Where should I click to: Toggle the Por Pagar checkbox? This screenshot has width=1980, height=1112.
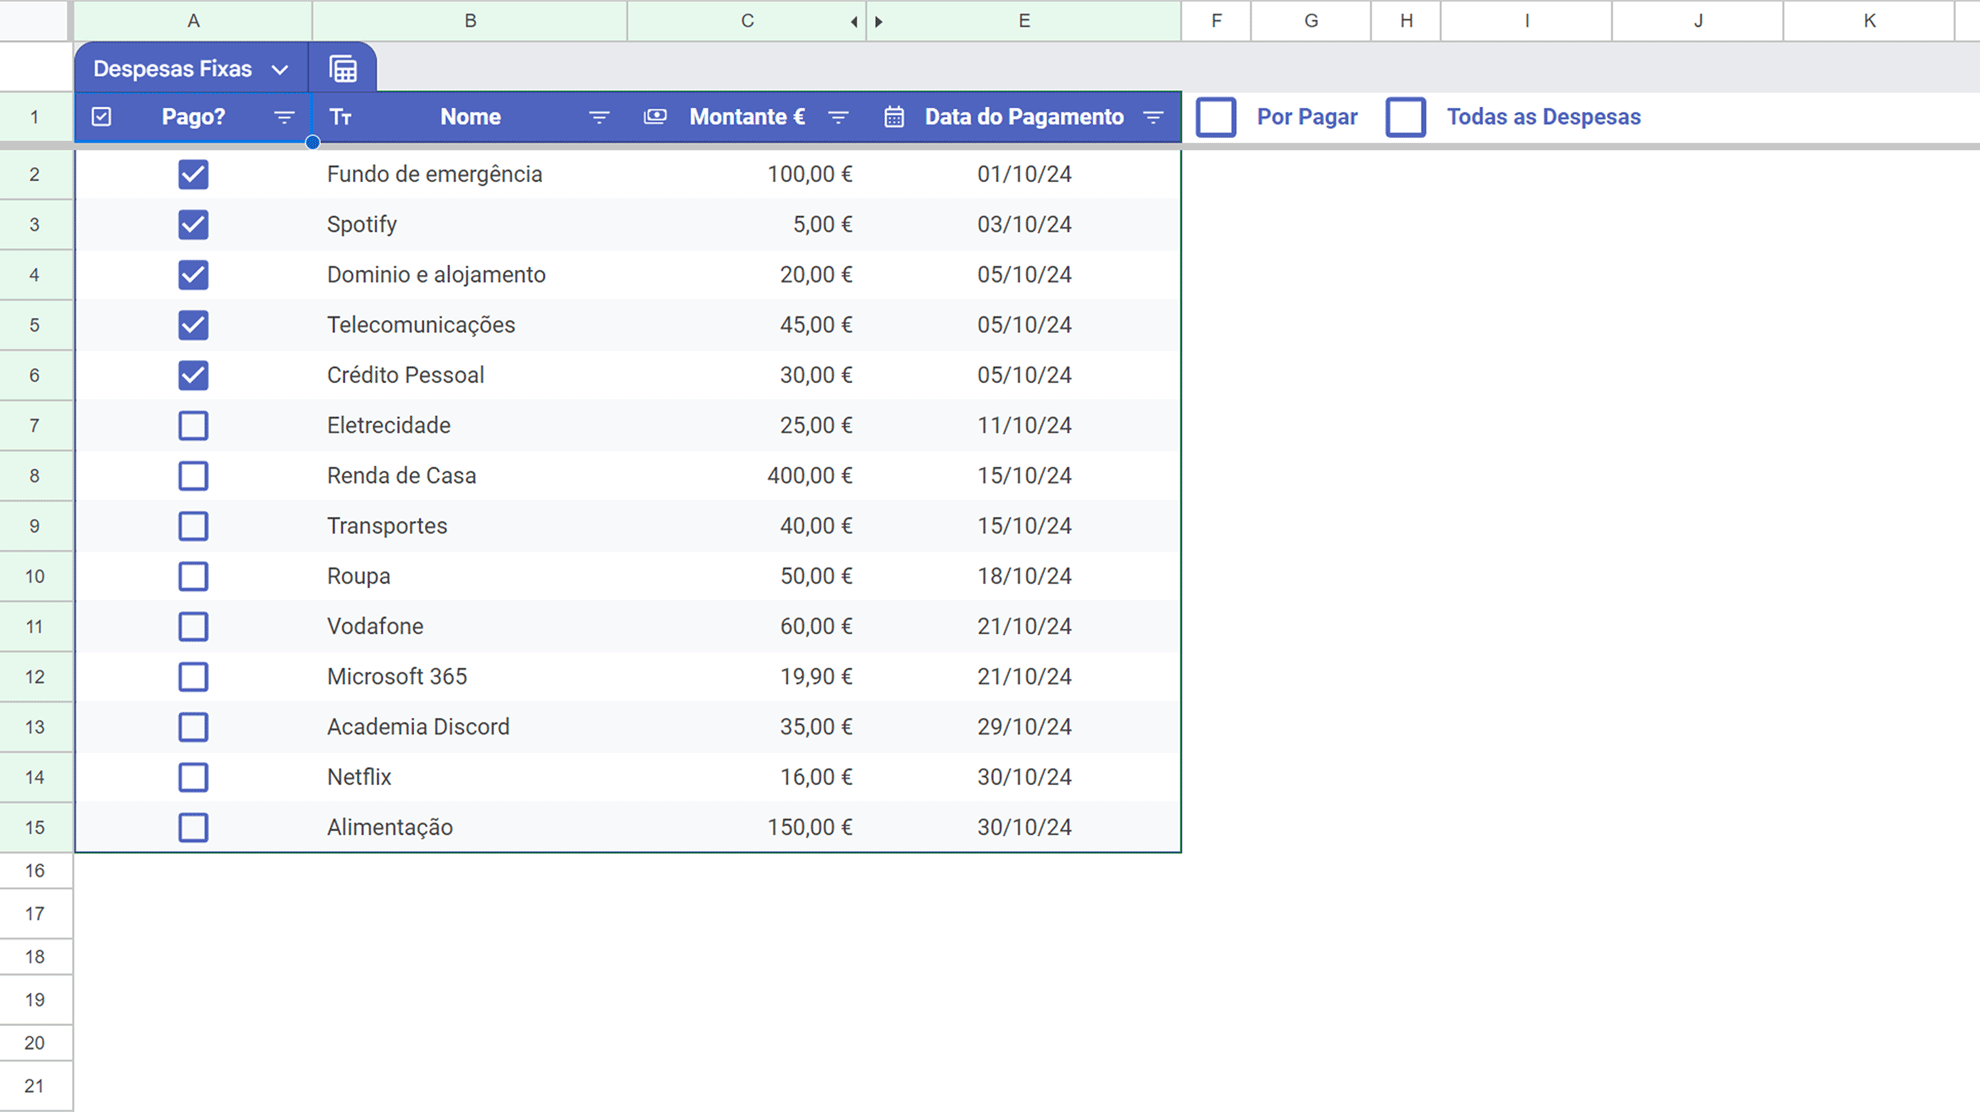click(x=1216, y=117)
